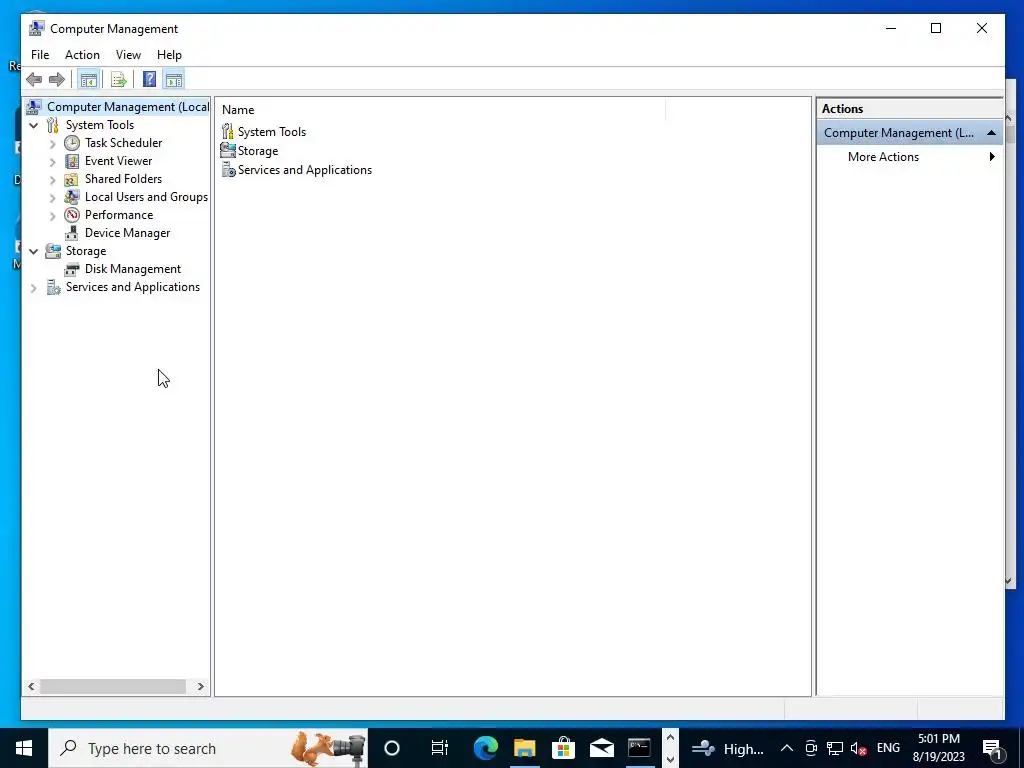Click Services and Applications icon in list
The height and width of the screenshot is (768, 1024).
coord(228,170)
